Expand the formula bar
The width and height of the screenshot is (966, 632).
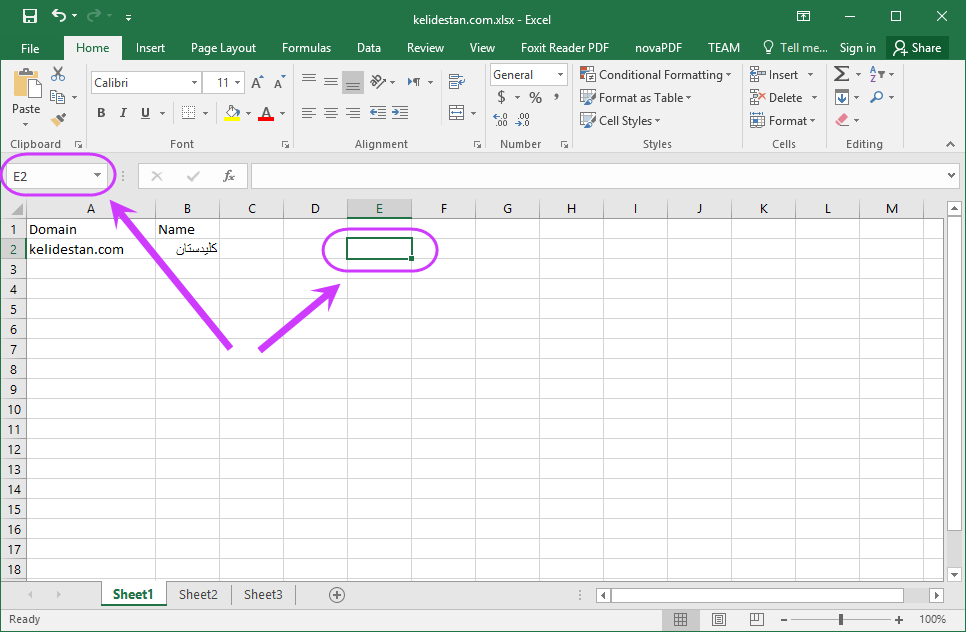951,176
